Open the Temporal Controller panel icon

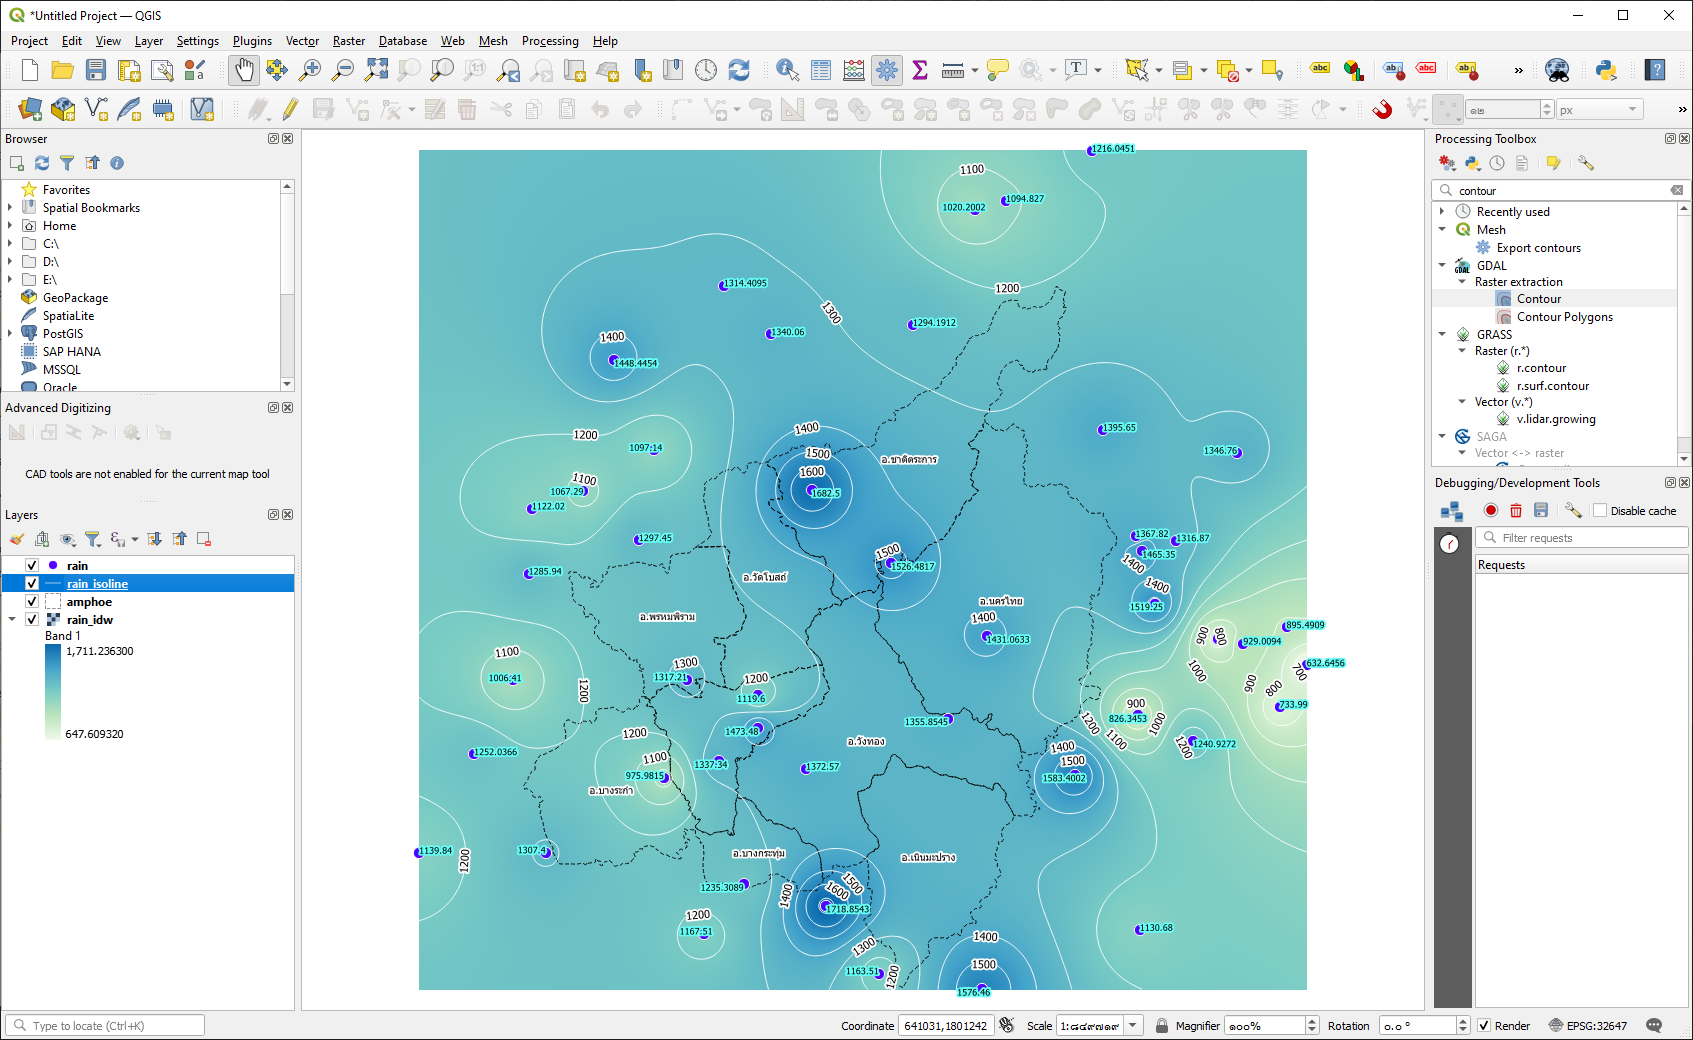pyautogui.click(x=706, y=70)
